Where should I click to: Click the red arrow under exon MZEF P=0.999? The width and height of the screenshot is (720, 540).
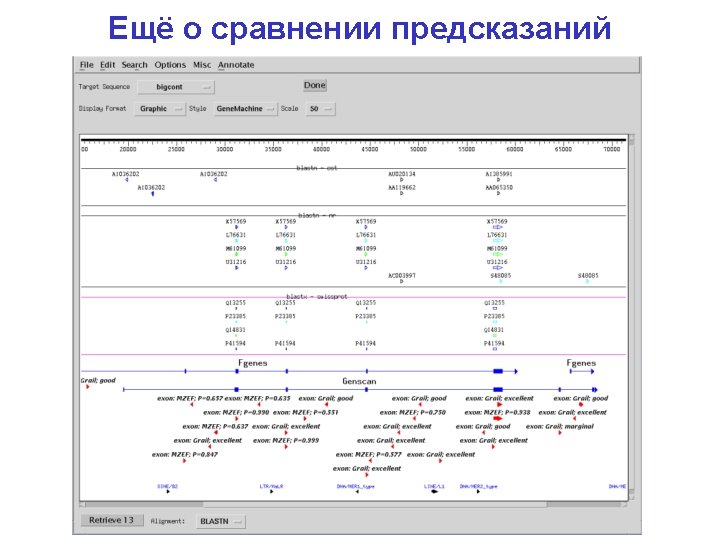(x=286, y=446)
